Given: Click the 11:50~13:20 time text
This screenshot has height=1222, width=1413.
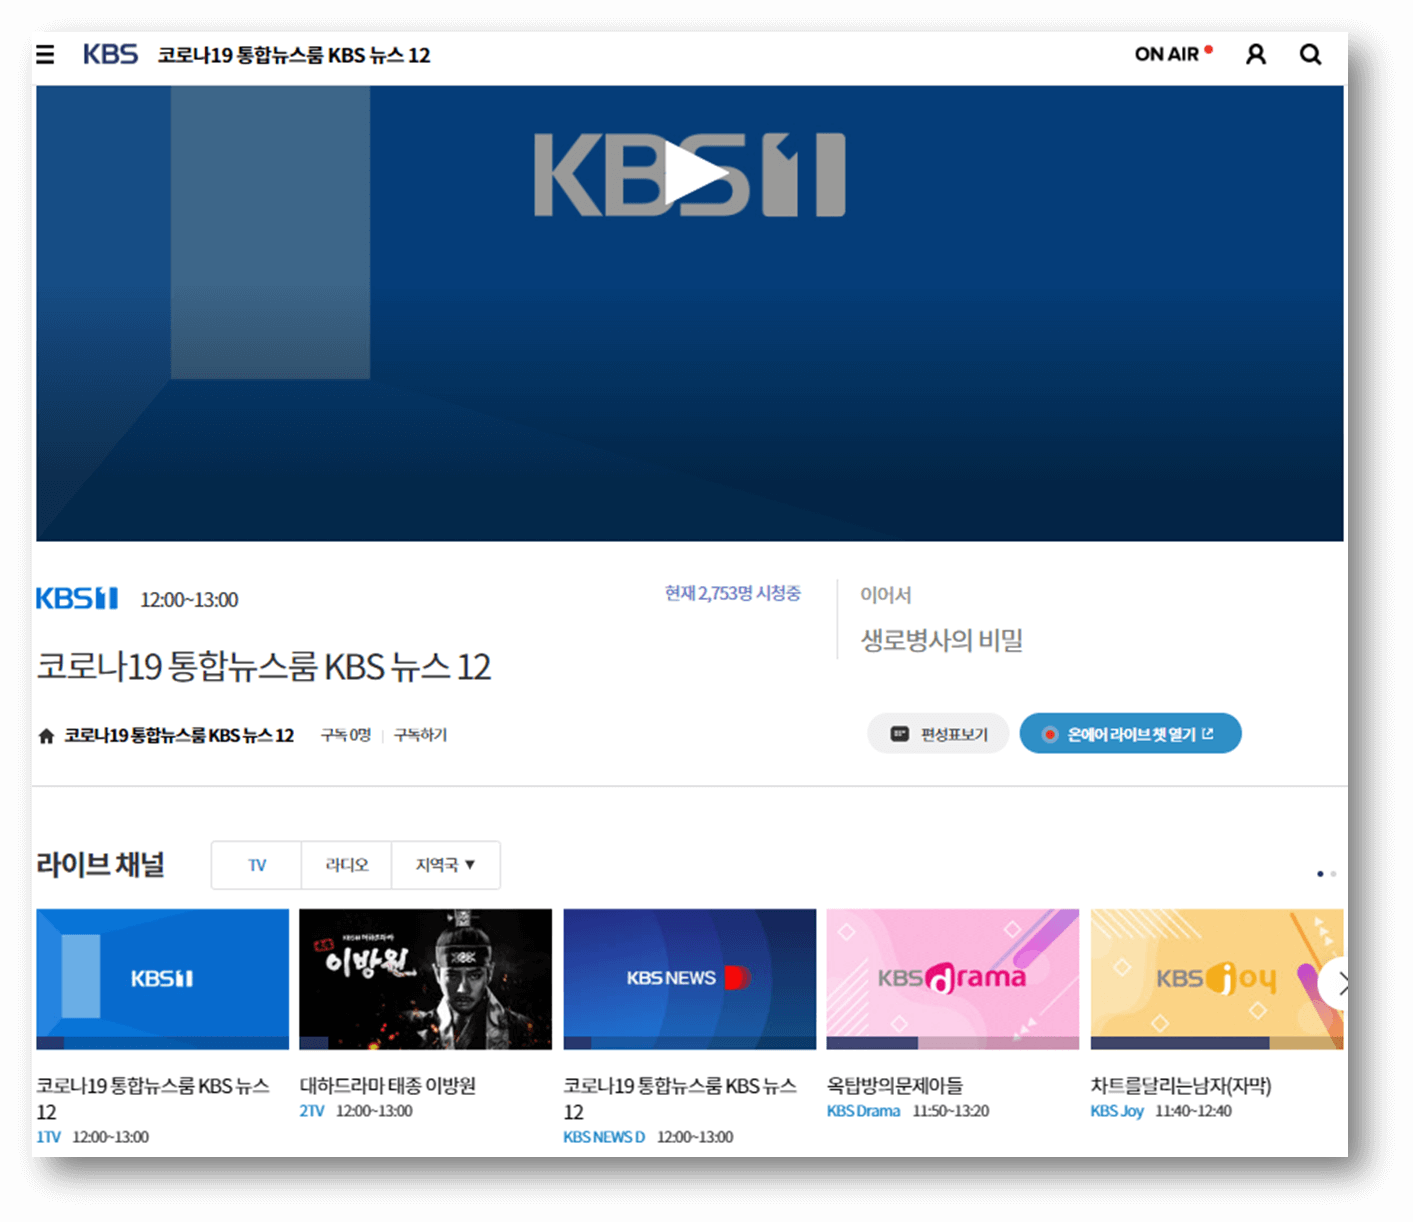Looking at the screenshot, I should [951, 1111].
